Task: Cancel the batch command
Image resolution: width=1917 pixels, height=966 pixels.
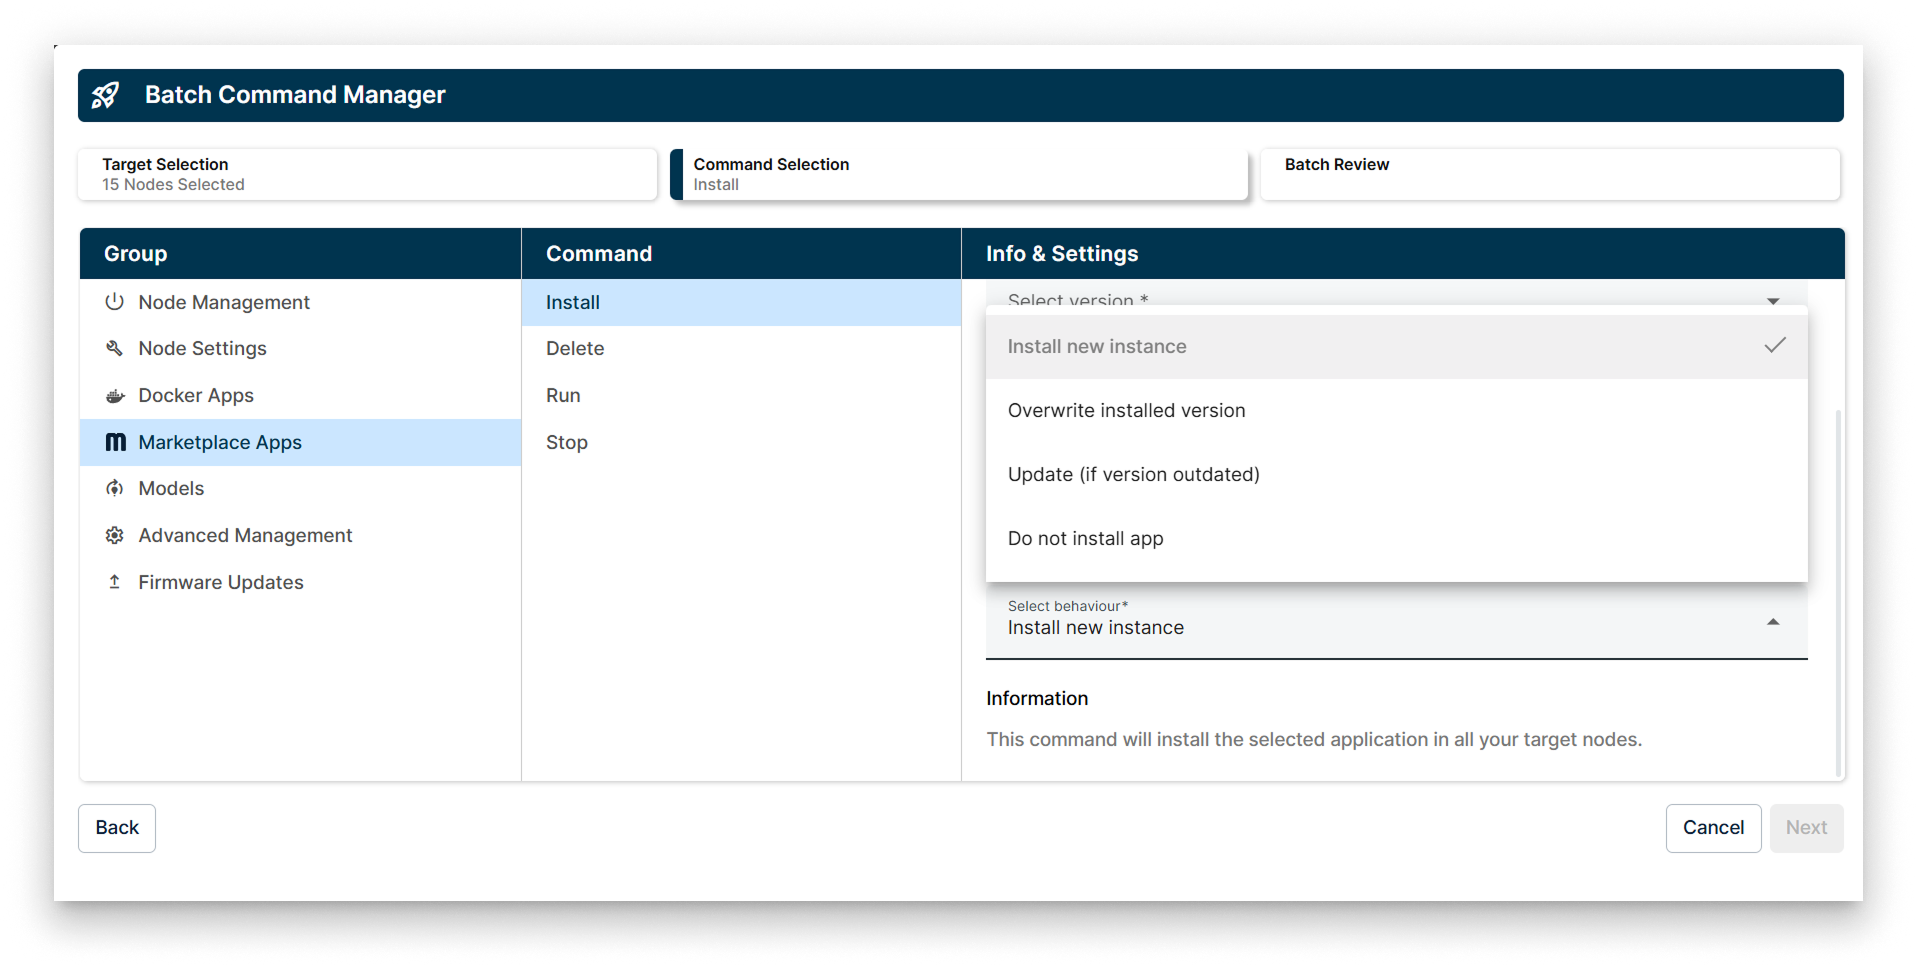Action: 1713,827
